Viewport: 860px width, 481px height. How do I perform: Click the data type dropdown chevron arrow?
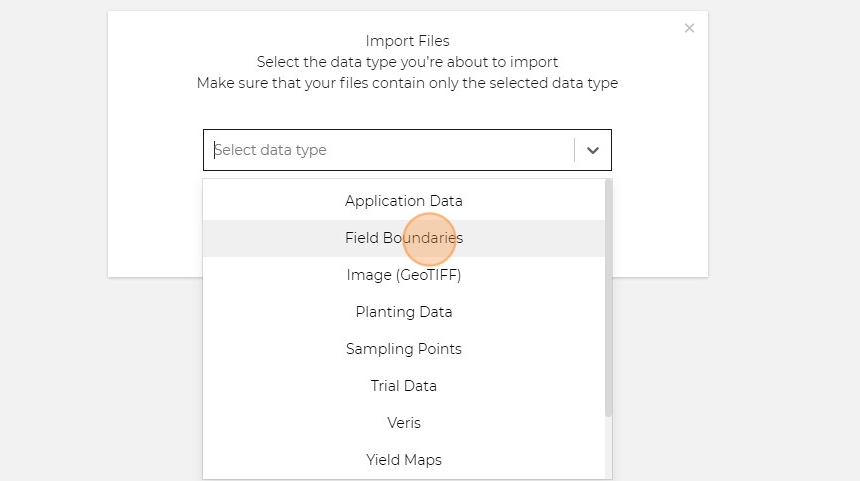(593, 150)
